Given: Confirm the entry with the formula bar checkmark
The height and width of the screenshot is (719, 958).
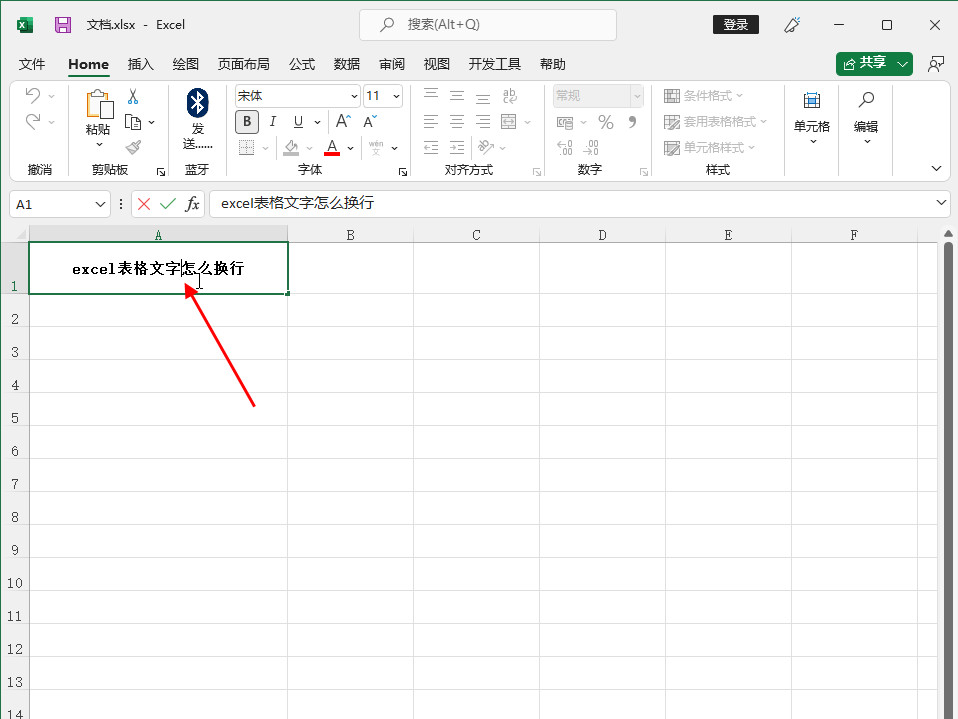Looking at the screenshot, I should point(167,204).
